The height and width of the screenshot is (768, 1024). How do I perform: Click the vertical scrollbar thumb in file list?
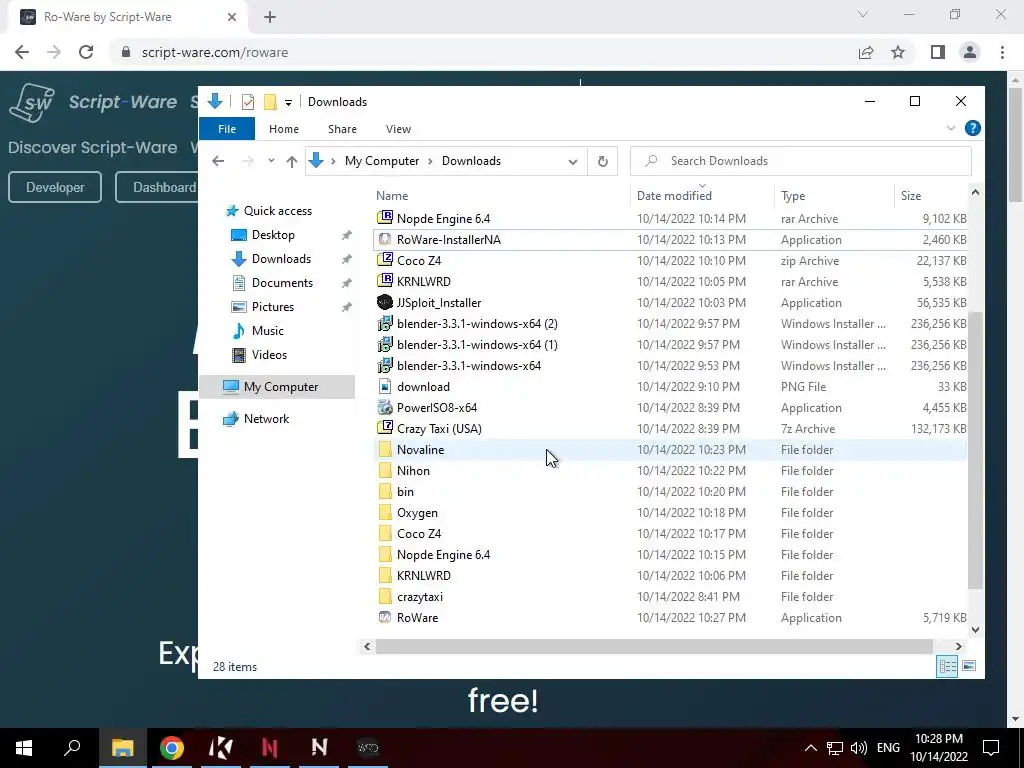click(974, 451)
